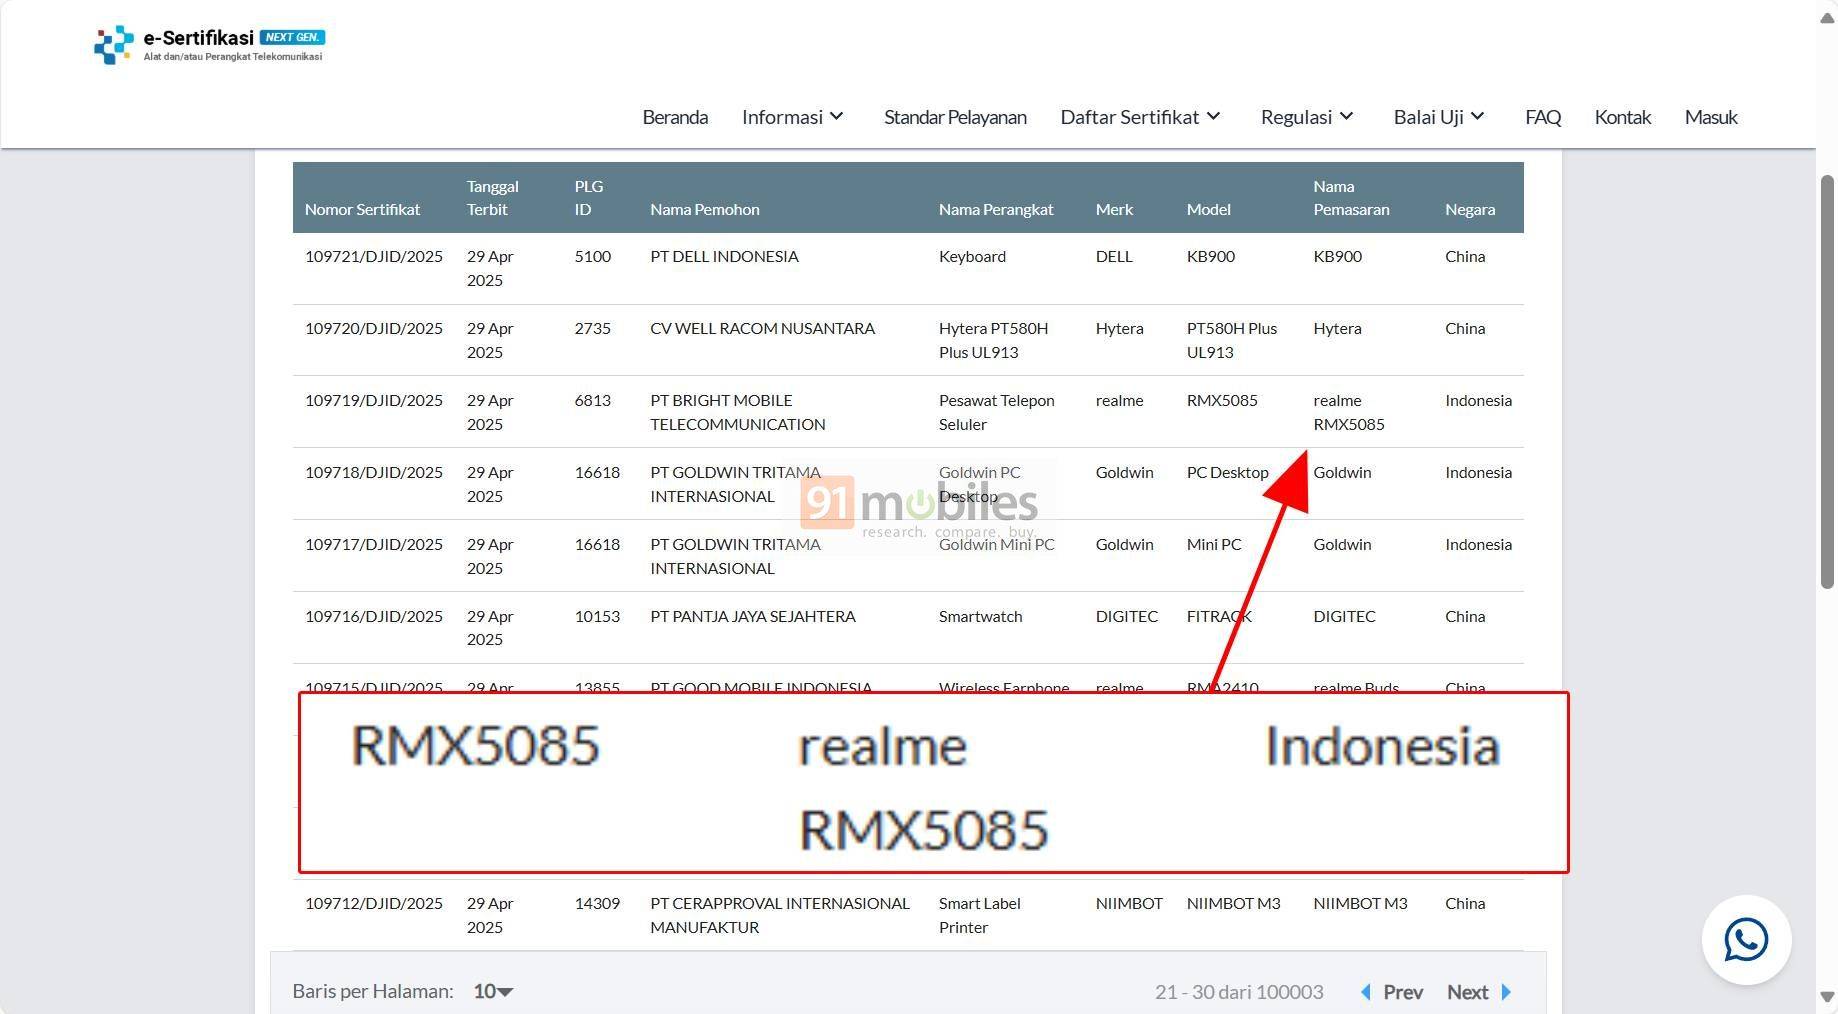Screen dimensions: 1838x1014
Task: Click Smartwatch device name cell
Action: [x=980, y=616]
